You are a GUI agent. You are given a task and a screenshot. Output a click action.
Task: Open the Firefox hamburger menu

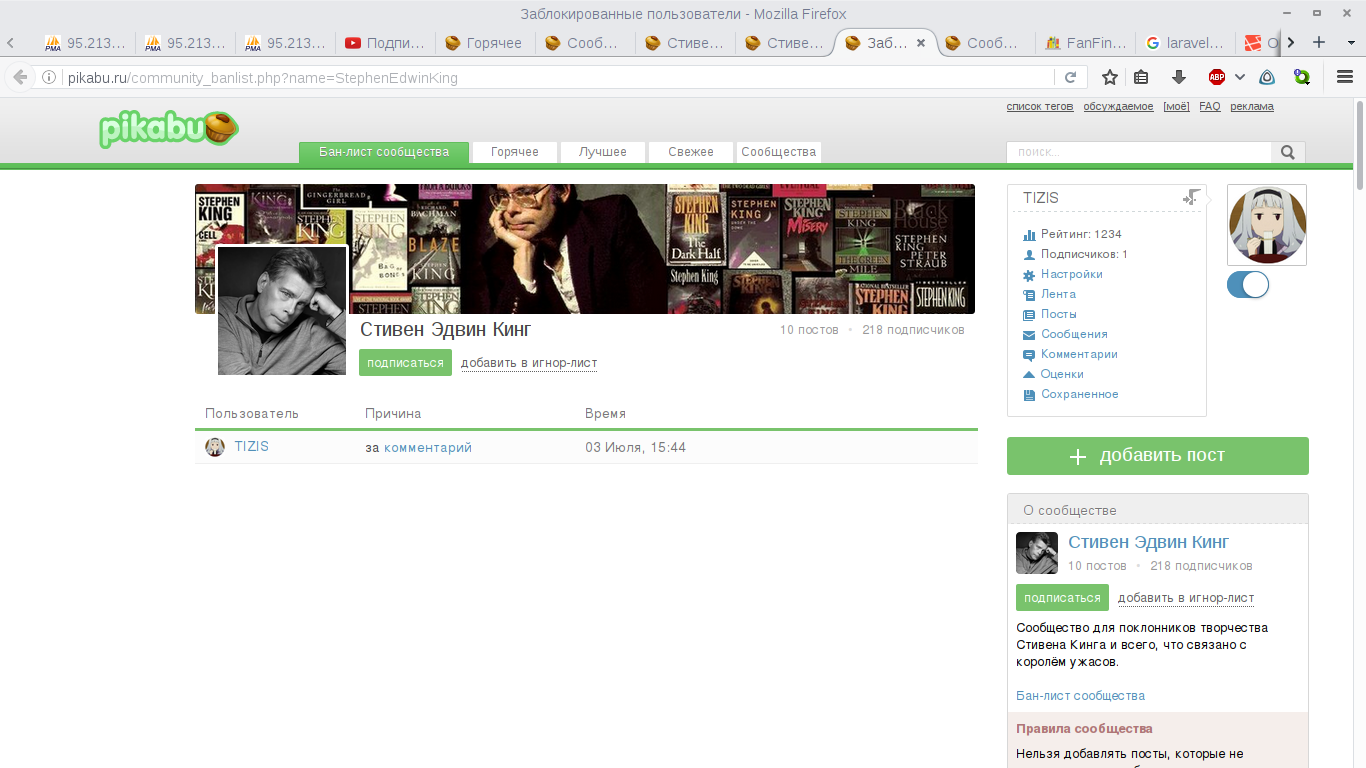point(1345,77)
